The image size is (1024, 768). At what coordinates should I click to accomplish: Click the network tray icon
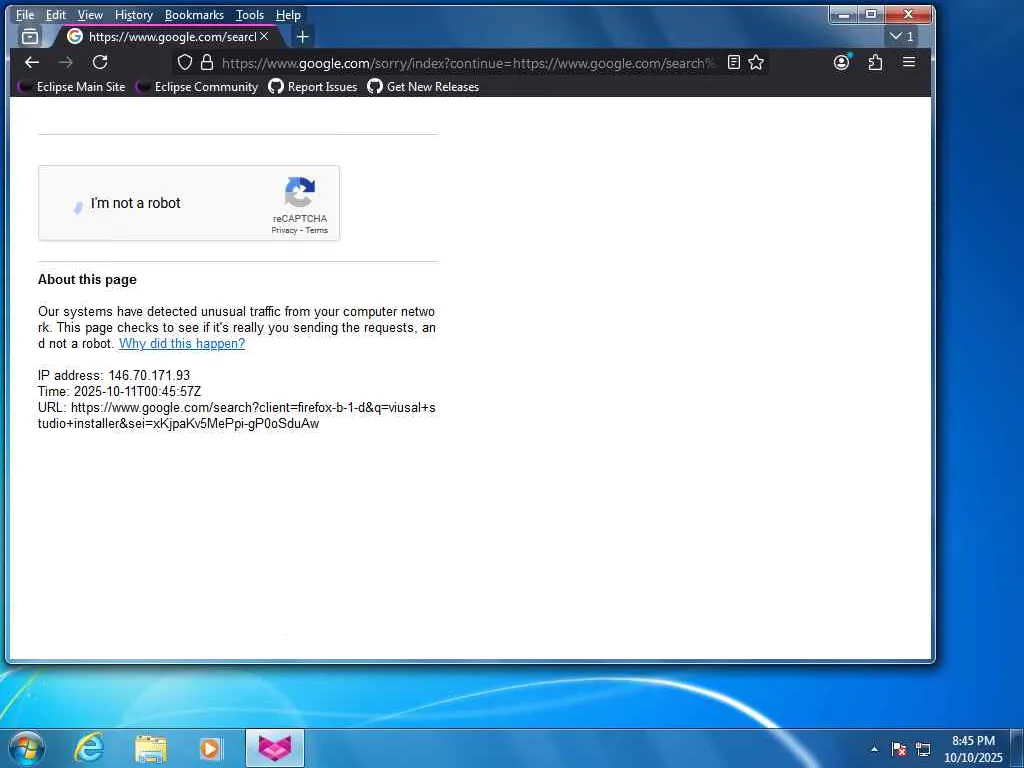(923, 749)
